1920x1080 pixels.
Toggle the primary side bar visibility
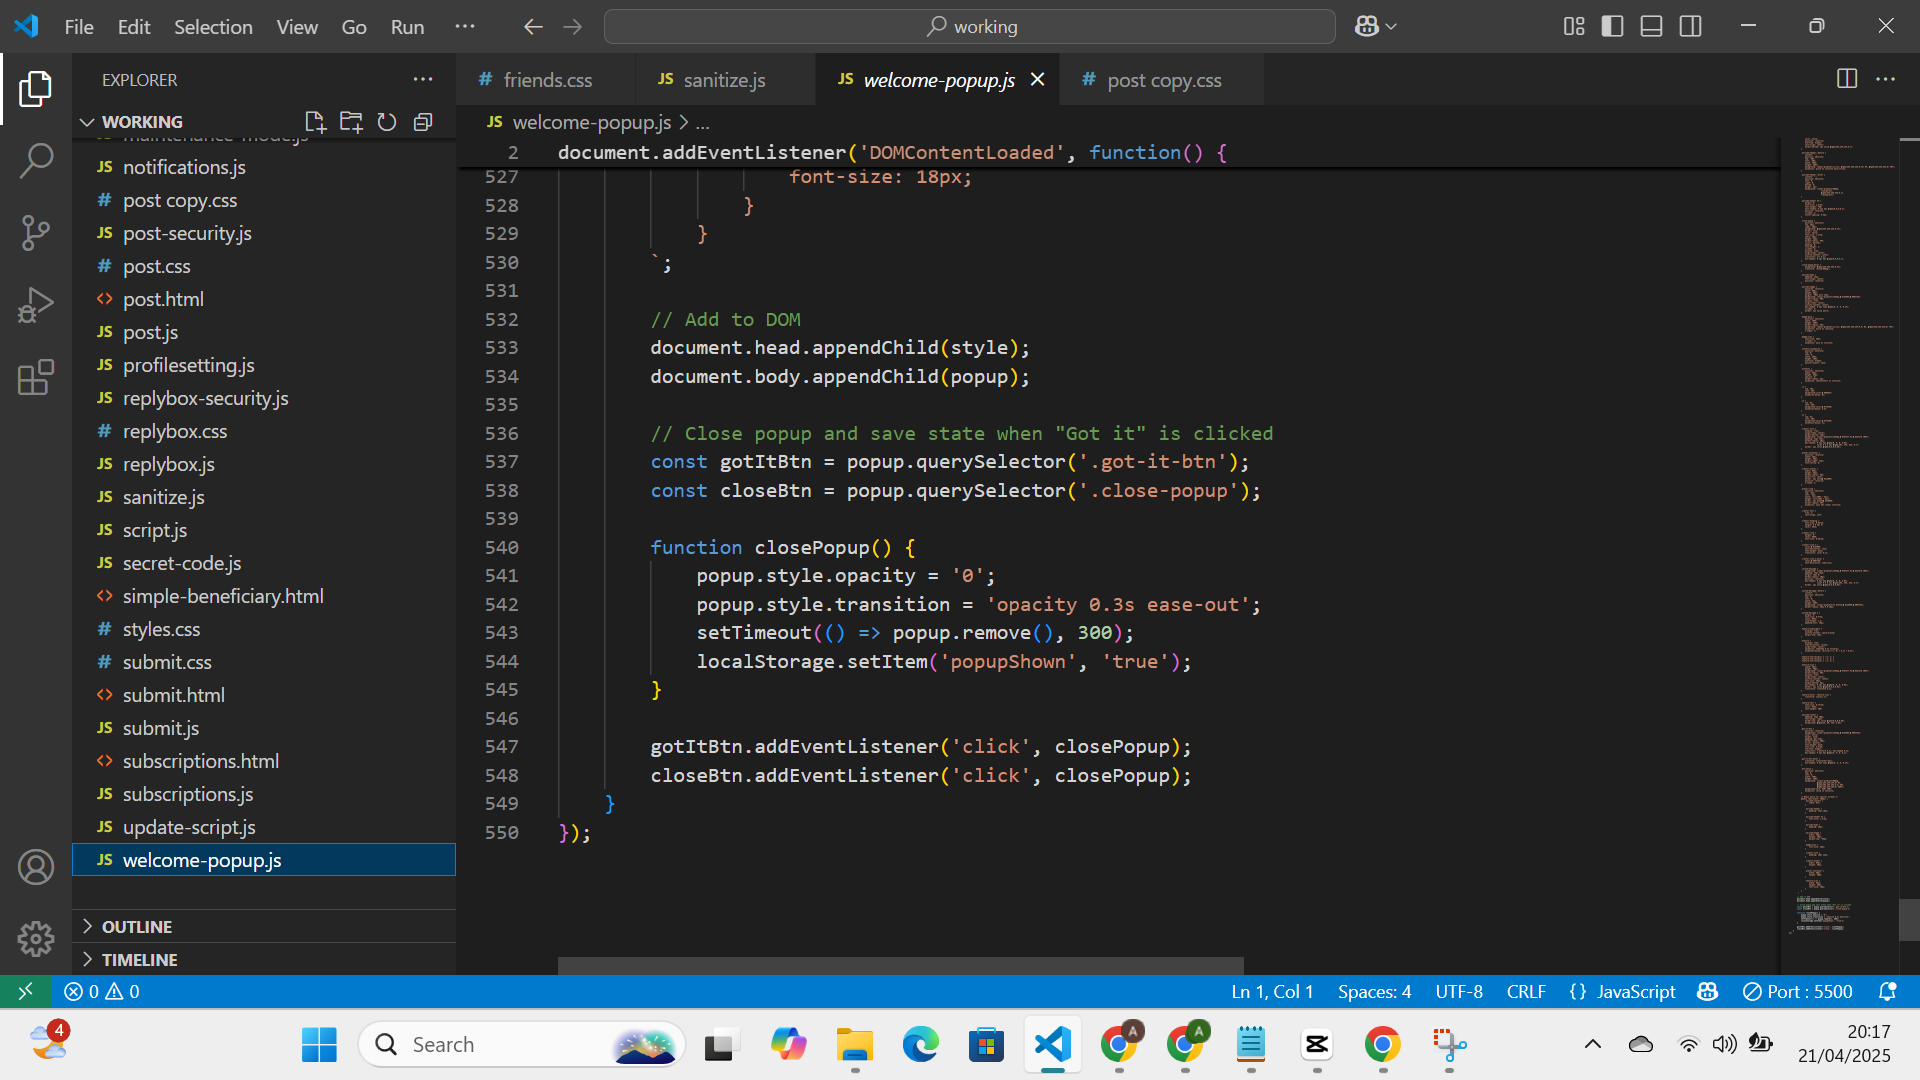(x=1613, y=27)
